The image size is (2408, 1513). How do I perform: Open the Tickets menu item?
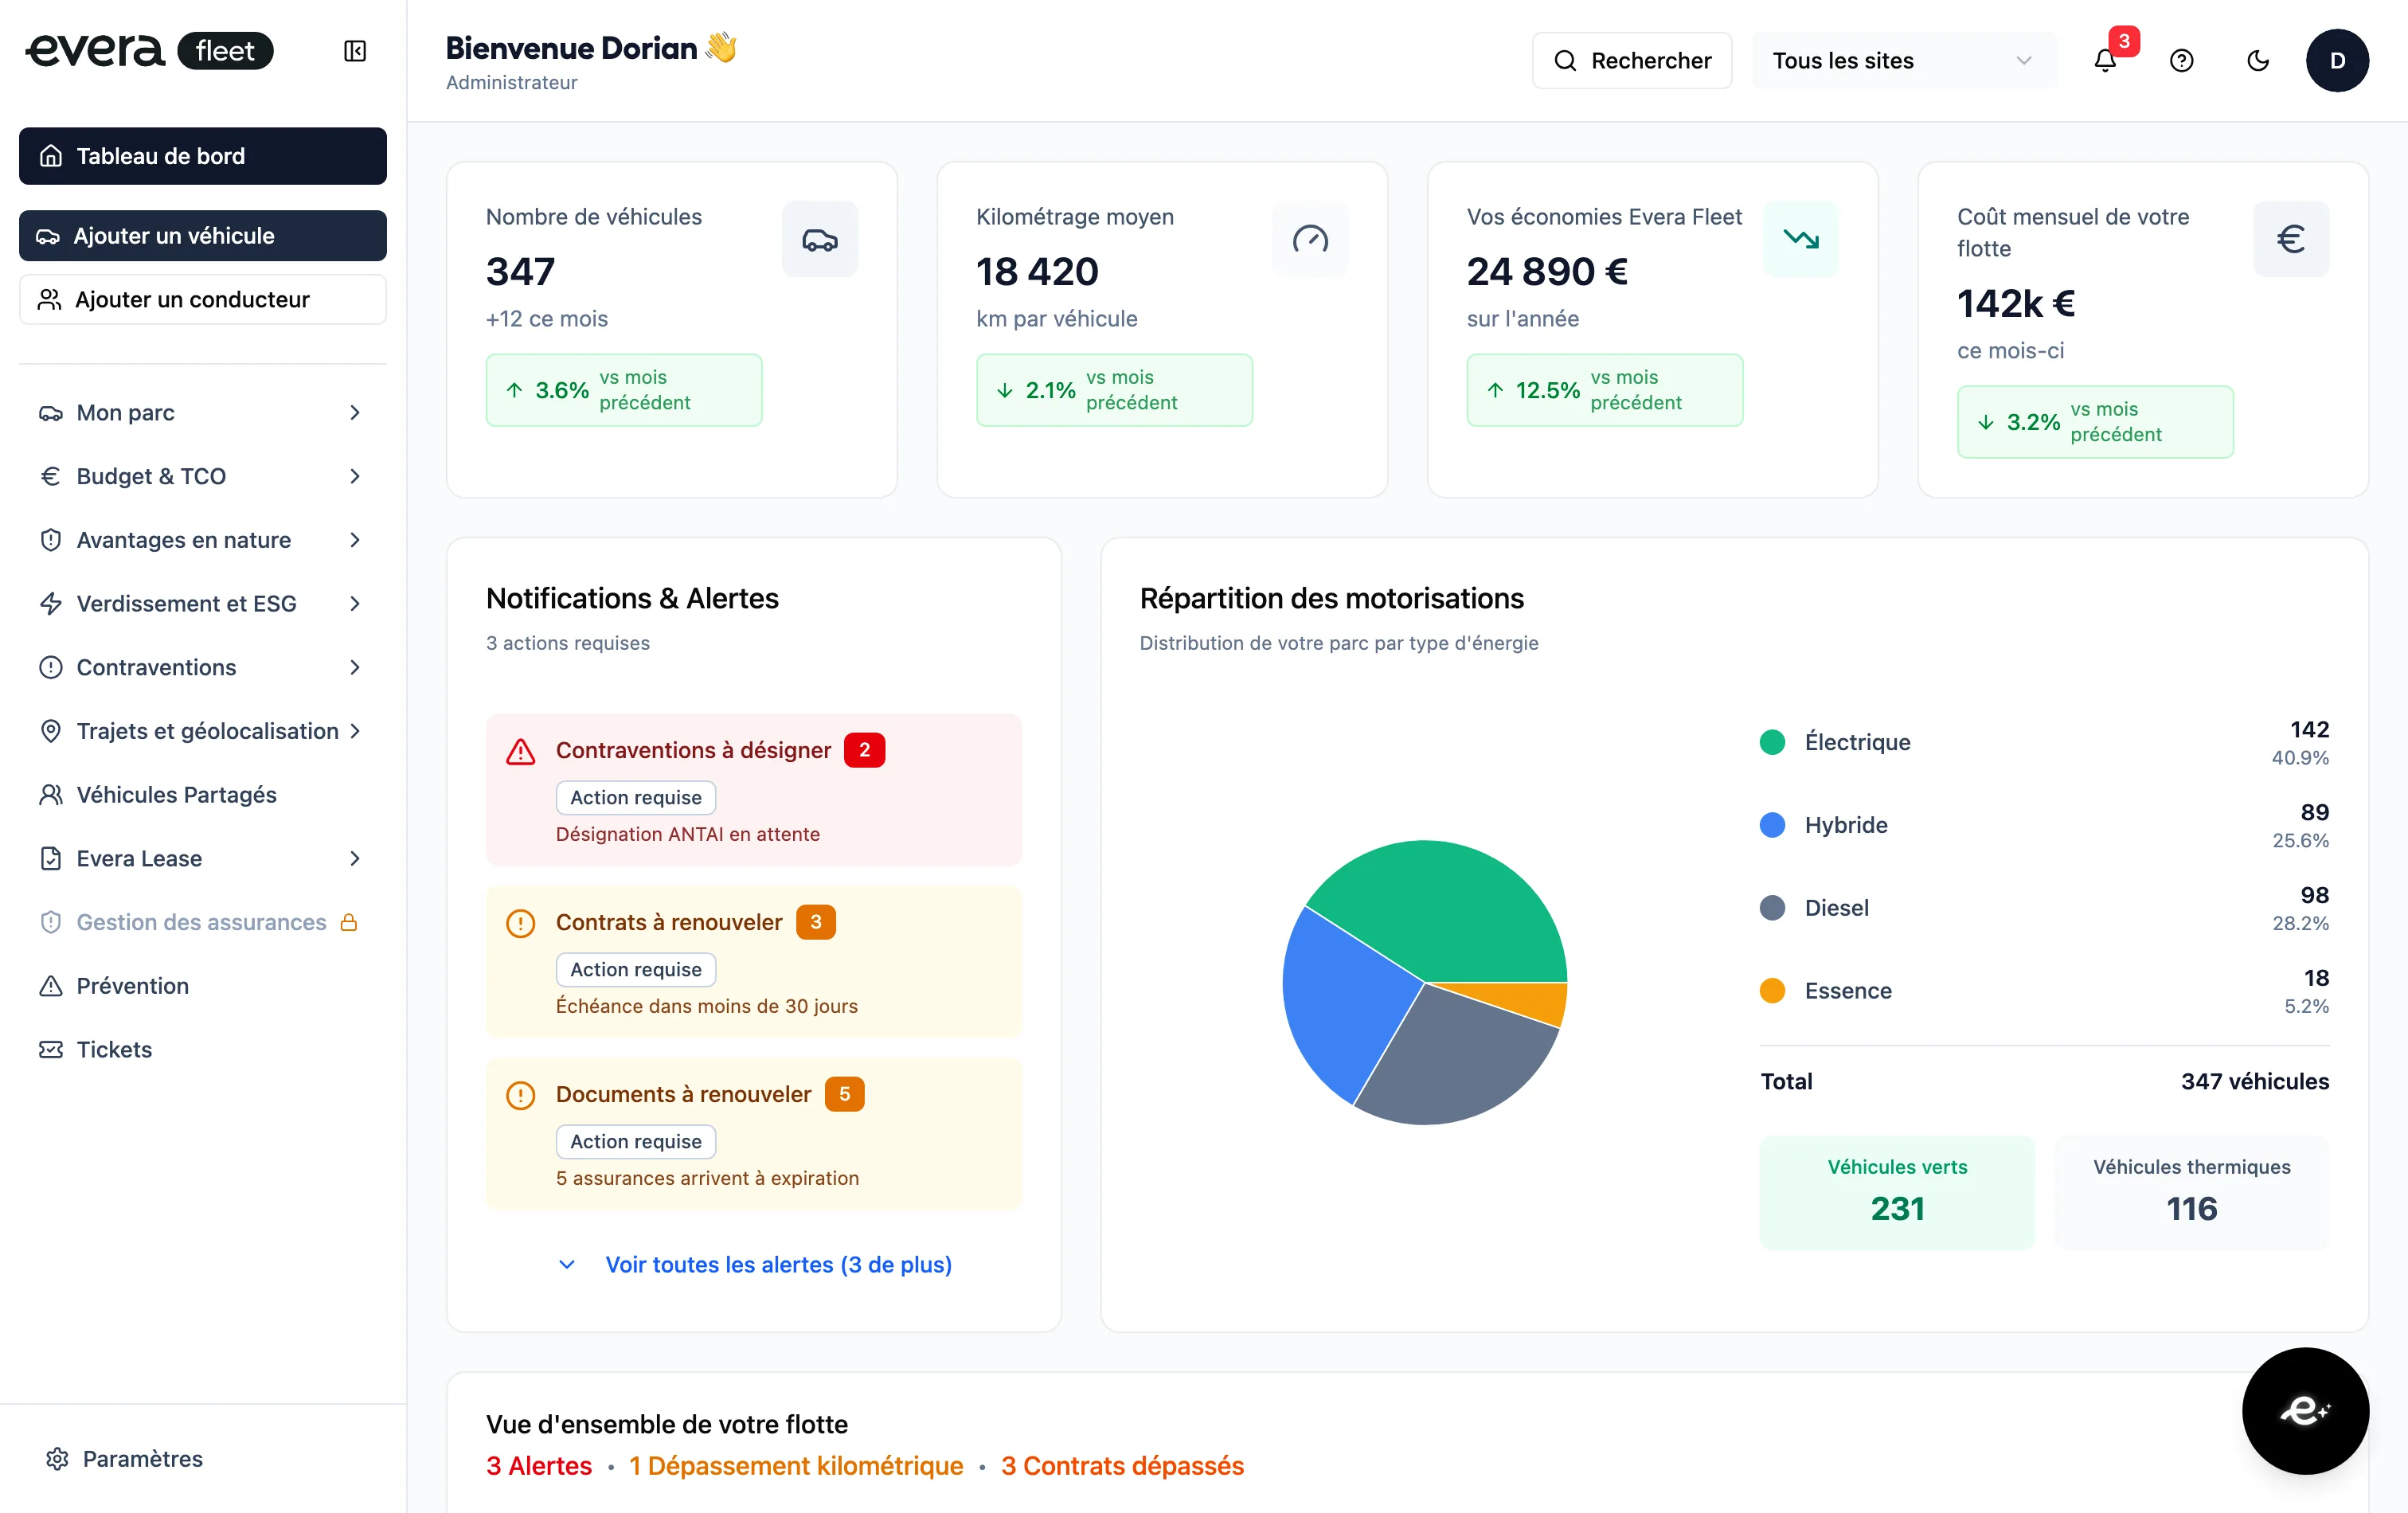[x=203, y=1049]
